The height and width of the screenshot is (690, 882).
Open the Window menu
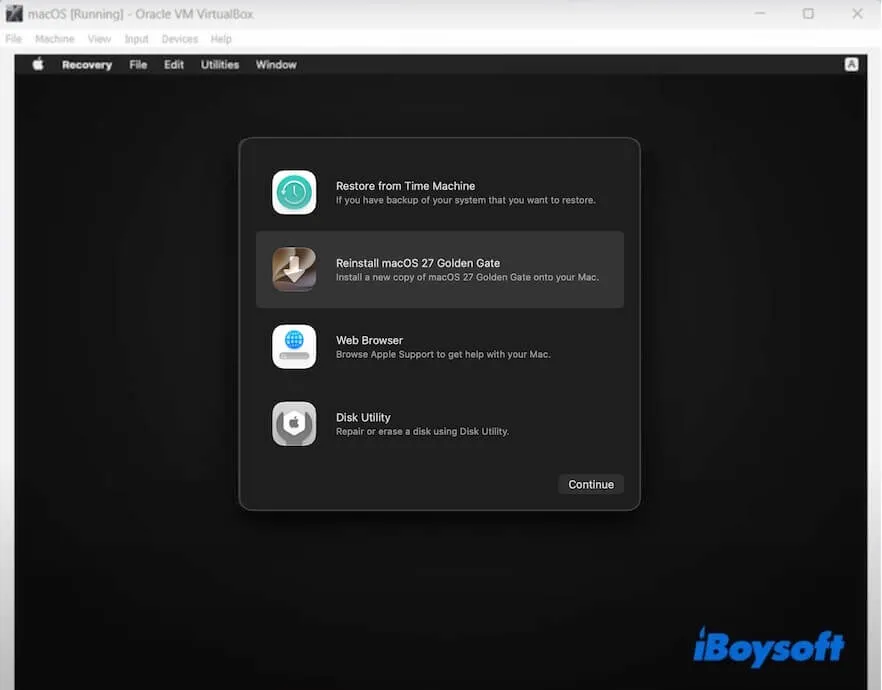point(276,65)
